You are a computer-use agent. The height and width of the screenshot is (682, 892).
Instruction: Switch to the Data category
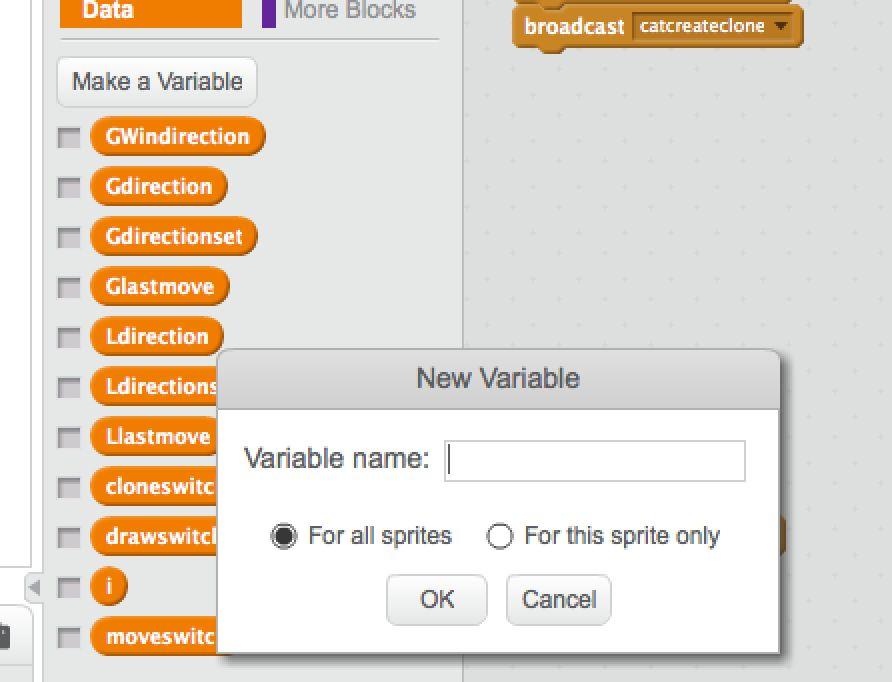(151, 11)
